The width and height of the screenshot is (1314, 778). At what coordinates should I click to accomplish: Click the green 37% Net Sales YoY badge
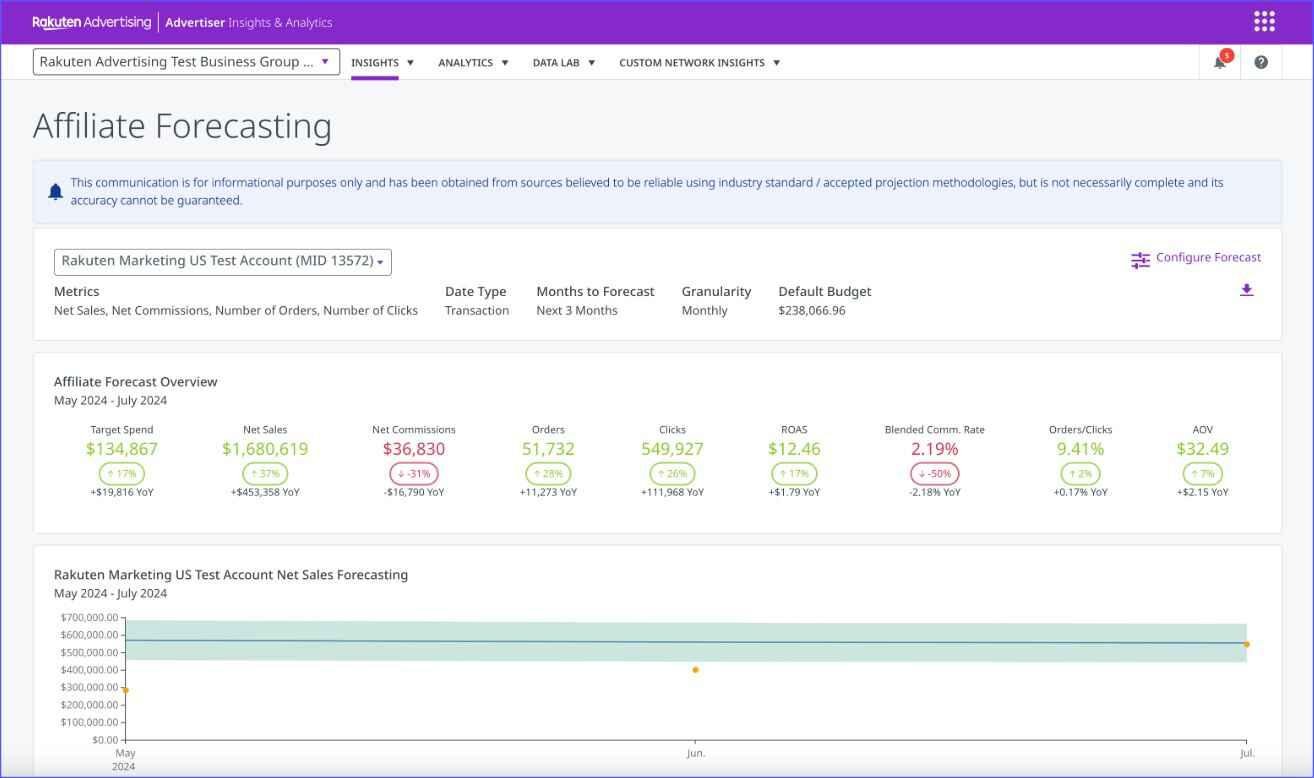point(265,473)
